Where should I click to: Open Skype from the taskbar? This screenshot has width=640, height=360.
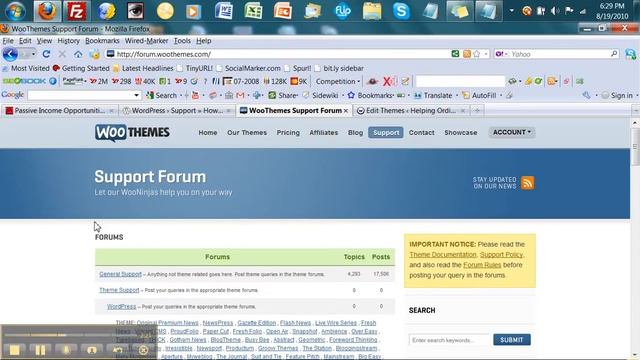point(401,11)
